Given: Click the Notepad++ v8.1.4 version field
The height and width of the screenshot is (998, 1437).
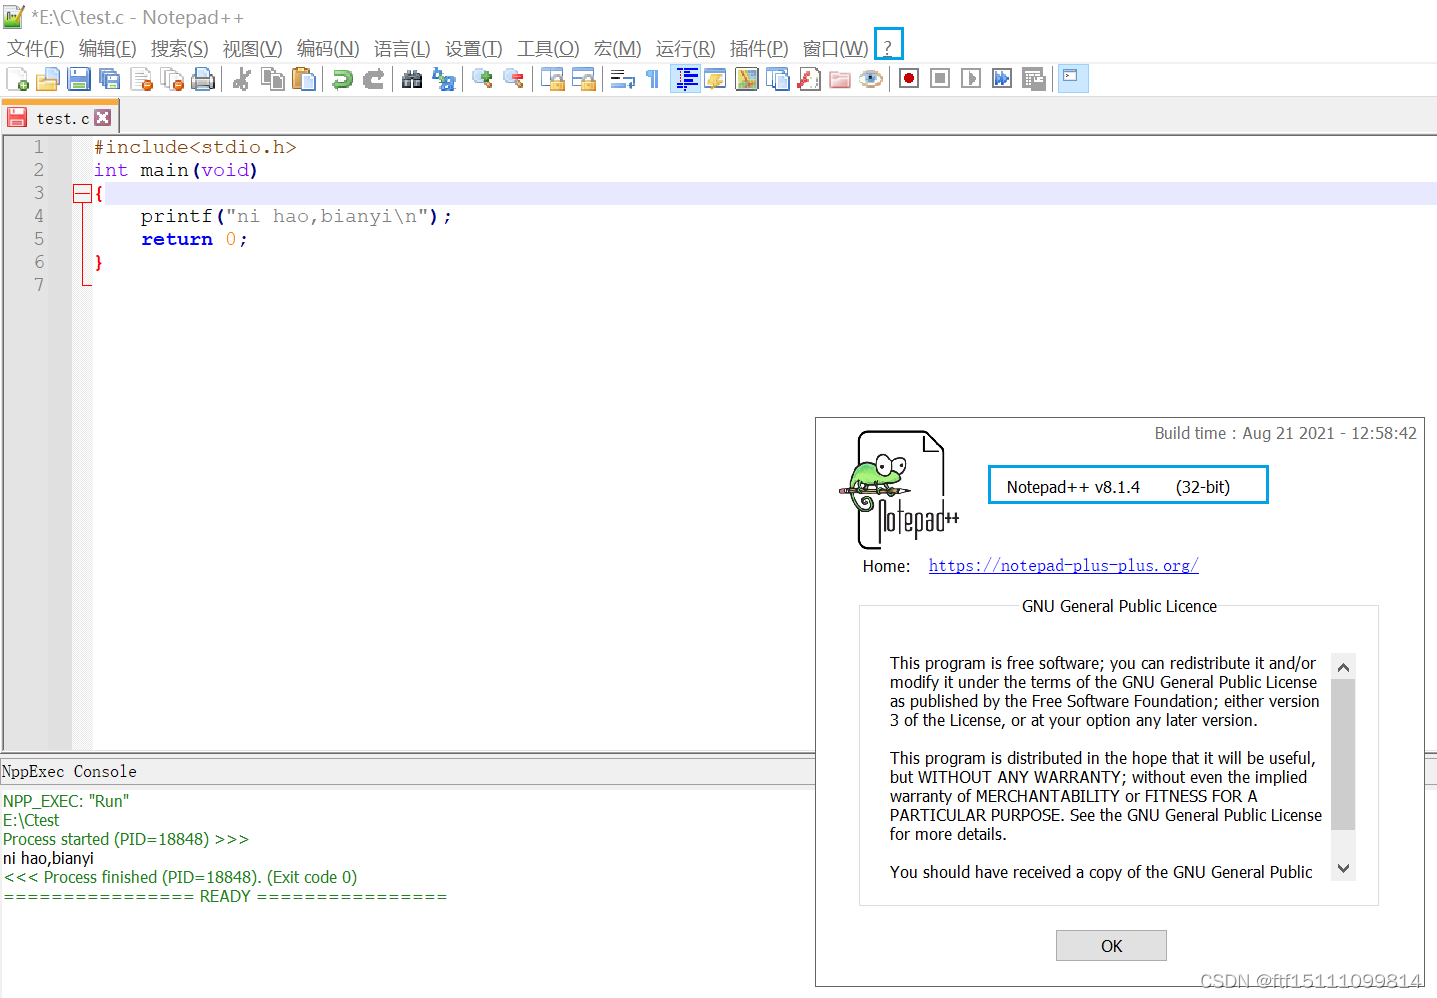Looking at the screenshot, I should coord(1128,486).
